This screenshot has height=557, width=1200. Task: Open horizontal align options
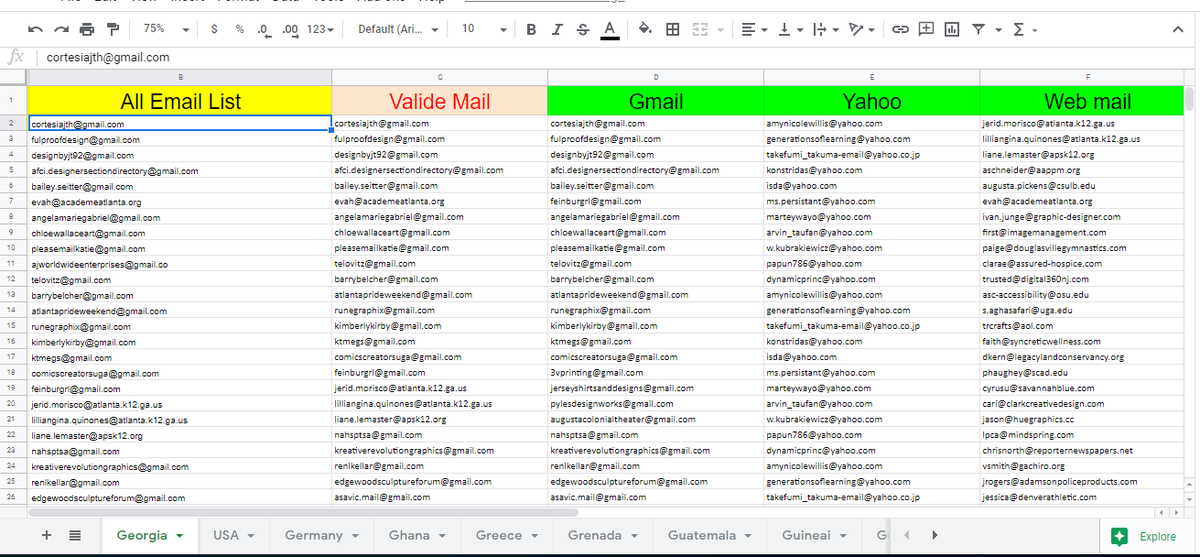pos(753,29)
